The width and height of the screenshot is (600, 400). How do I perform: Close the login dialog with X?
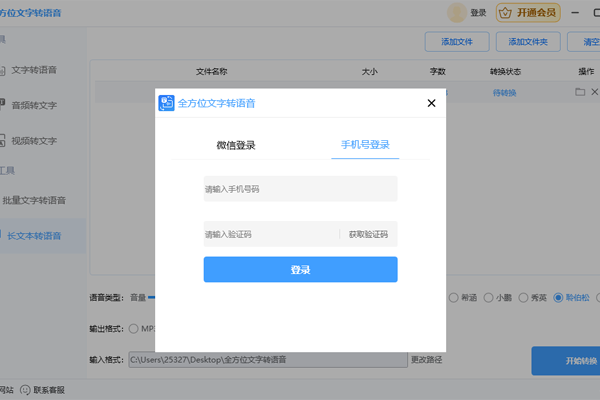[x=431, y=103]
